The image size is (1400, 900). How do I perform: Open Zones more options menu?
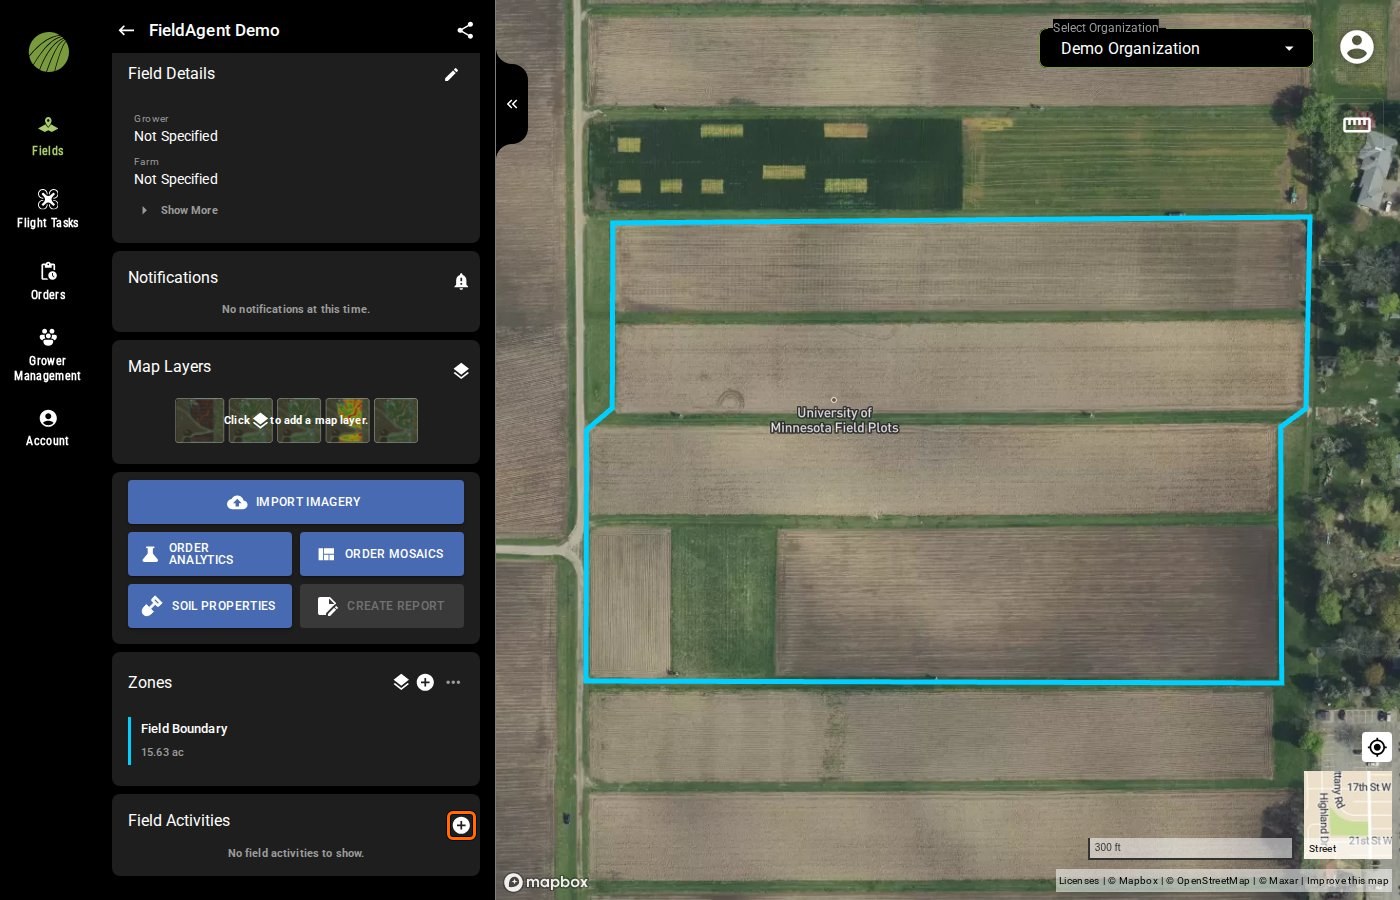point(453,682)
